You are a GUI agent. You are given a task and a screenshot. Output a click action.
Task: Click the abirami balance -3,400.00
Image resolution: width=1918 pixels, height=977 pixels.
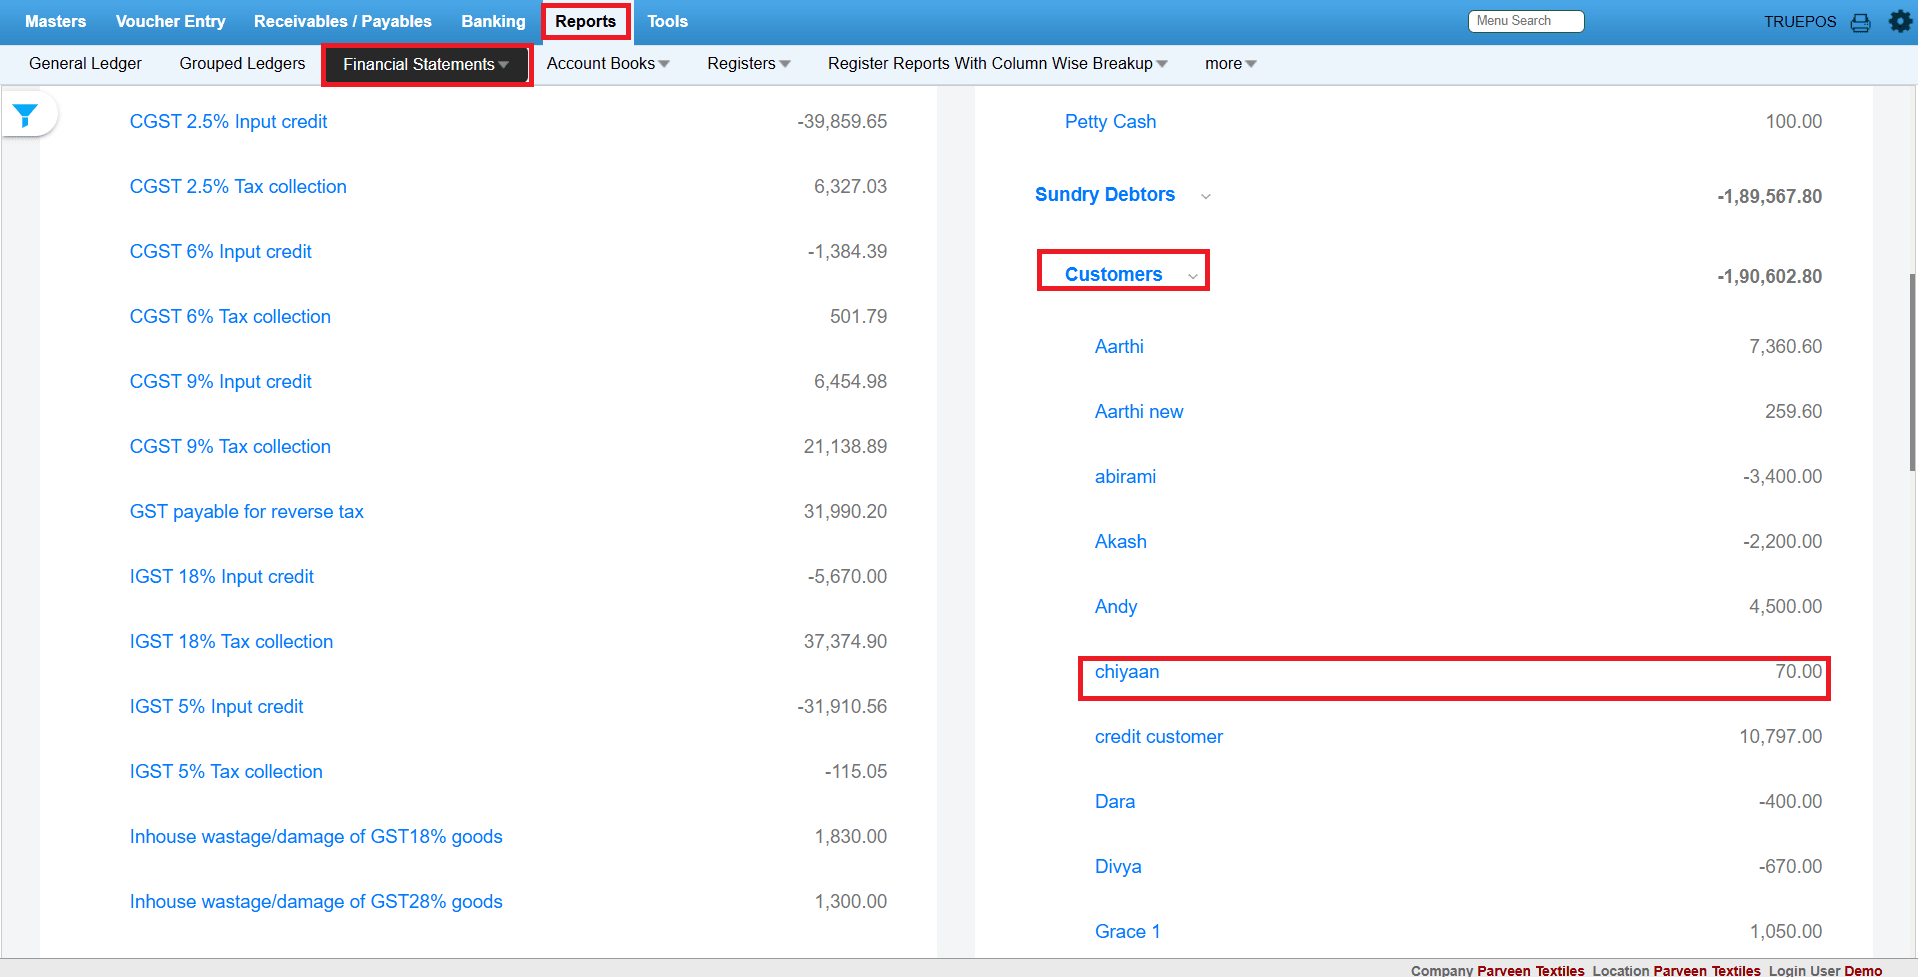click(1783, 477)
